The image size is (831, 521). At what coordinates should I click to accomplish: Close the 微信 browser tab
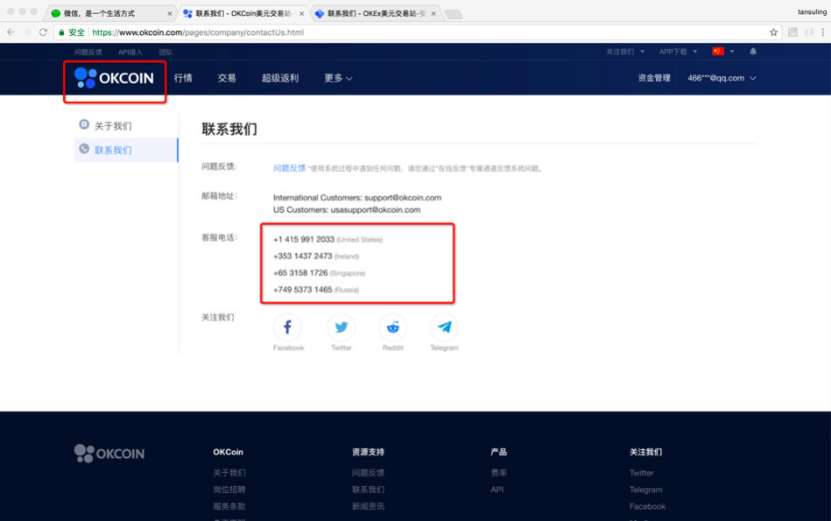(x=170, y=14)
